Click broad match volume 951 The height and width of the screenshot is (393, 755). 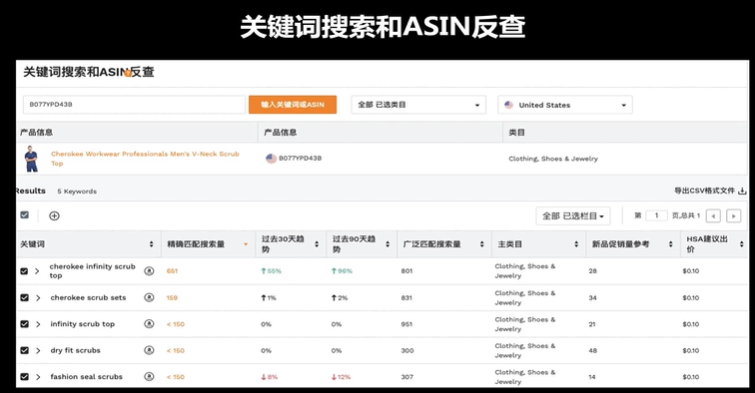(407, 324)
